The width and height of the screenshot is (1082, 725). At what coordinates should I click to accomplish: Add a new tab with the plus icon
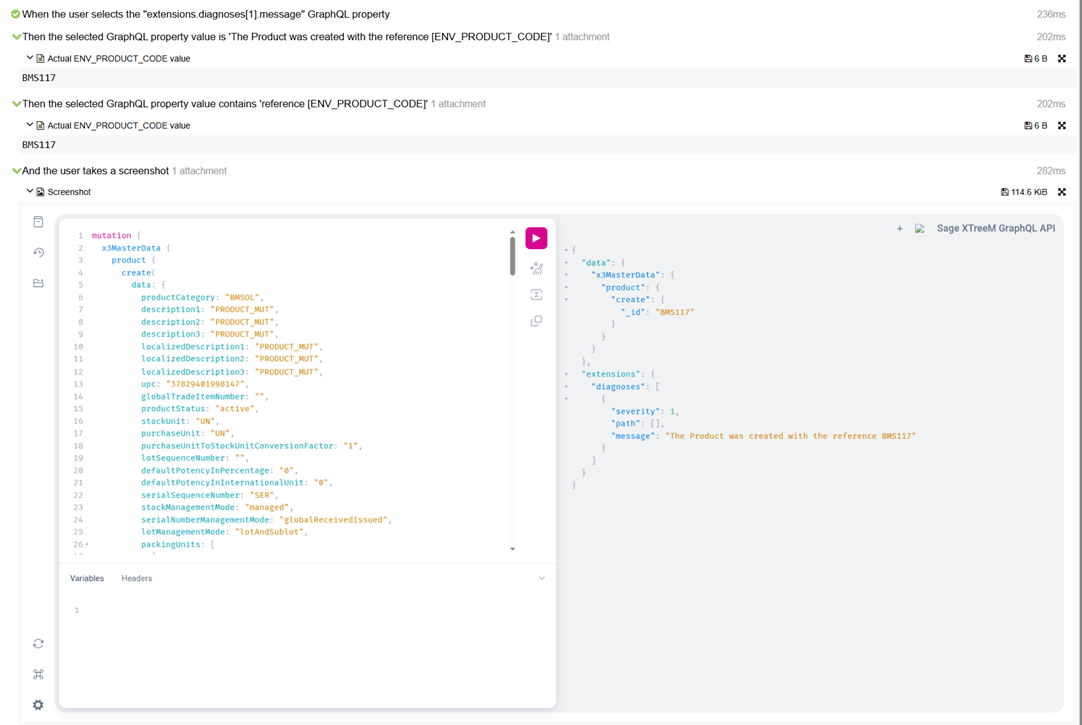coord(899,229)
